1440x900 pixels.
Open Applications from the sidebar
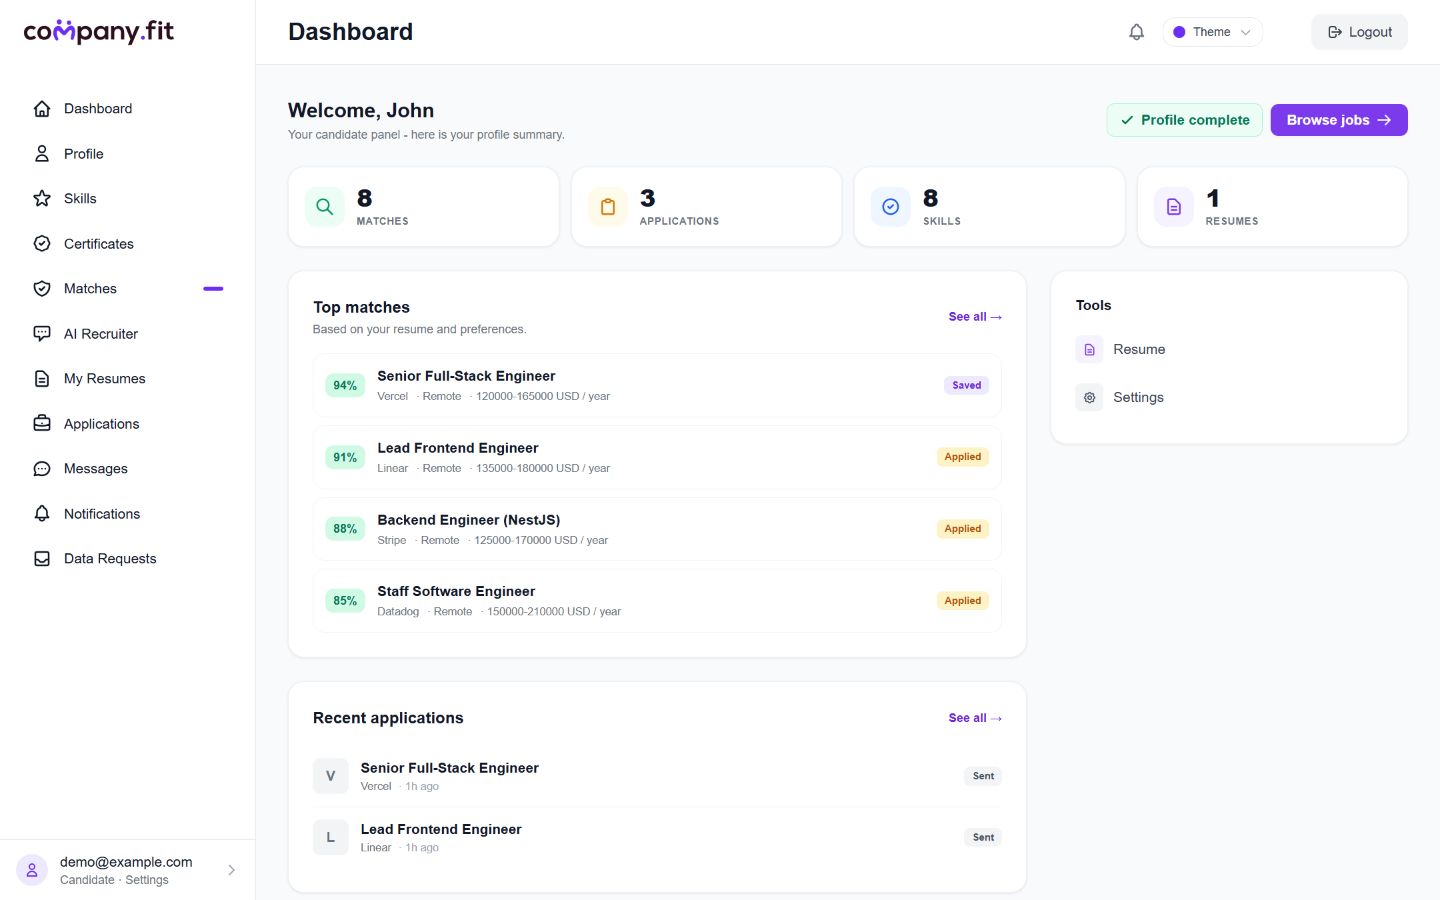coord(128,424)
